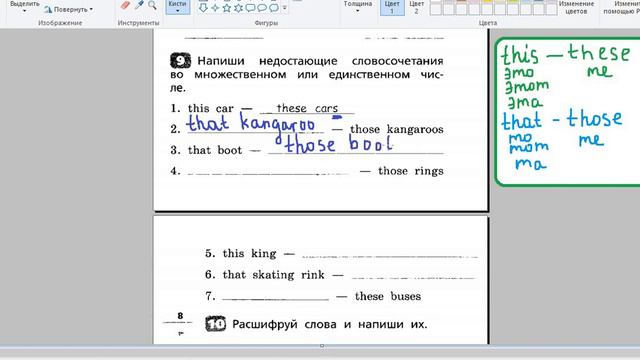
Task: Click the green handwritten 'this' in the note
Action: (x=520, y=55)
